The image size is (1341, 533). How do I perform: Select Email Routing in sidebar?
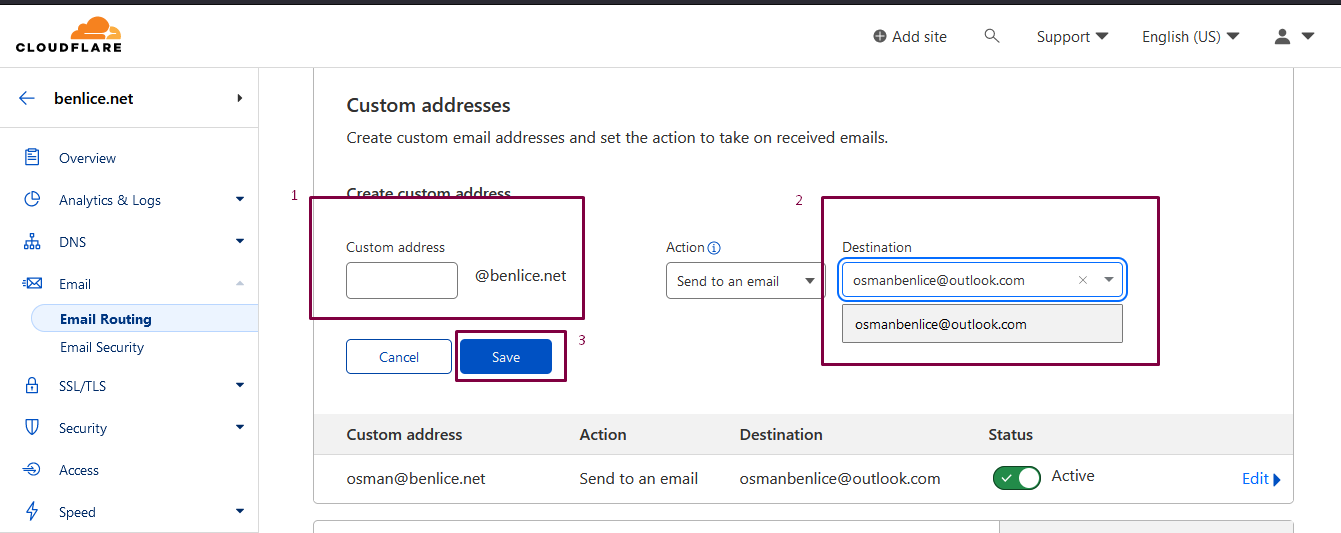106,319
